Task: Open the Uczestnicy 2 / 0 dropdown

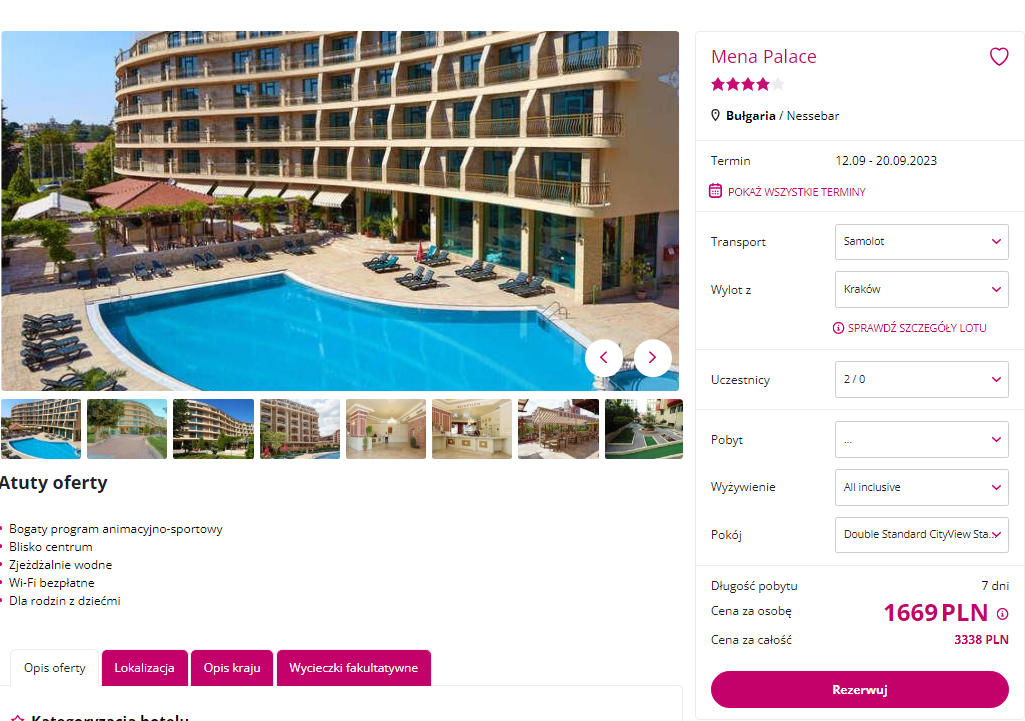Action: click(x=921, y=379)
